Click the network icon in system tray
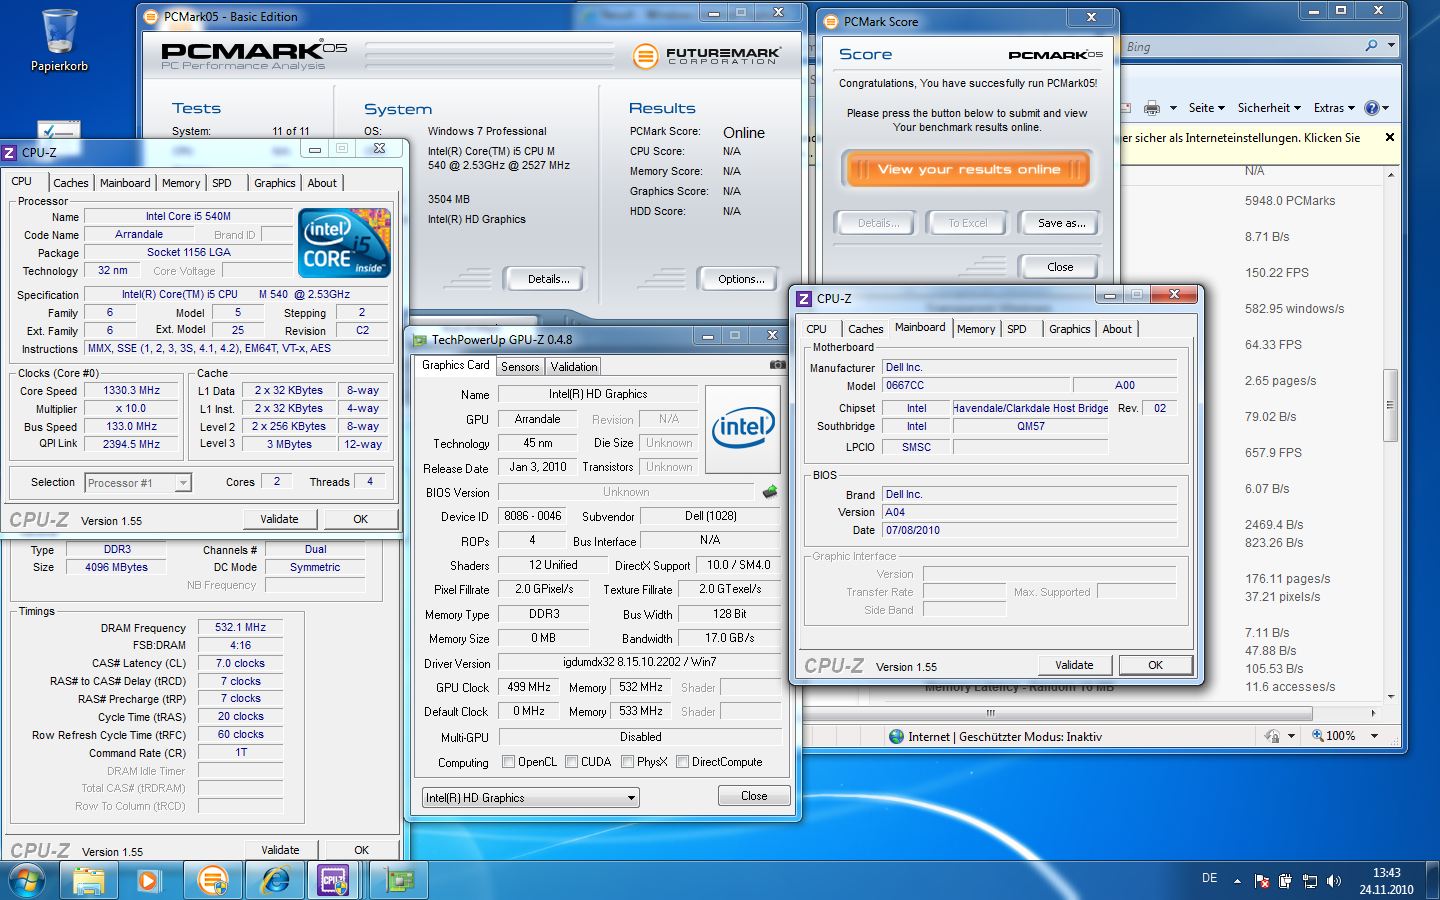Screen dimensions: 1440x900 point(1309,881)
